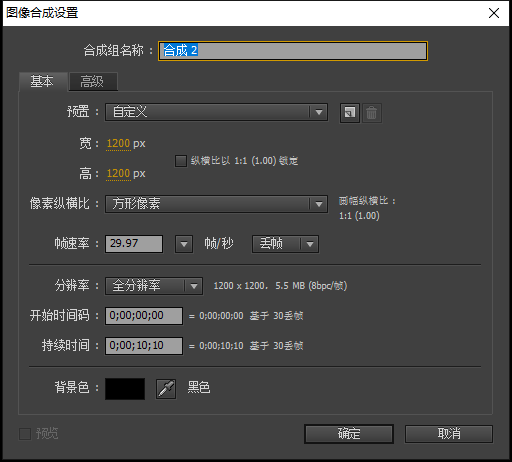Open the 全分辨率 resolution dropdown
The width and height of the screenshot is (512, 462).
(x=154, y=286)
